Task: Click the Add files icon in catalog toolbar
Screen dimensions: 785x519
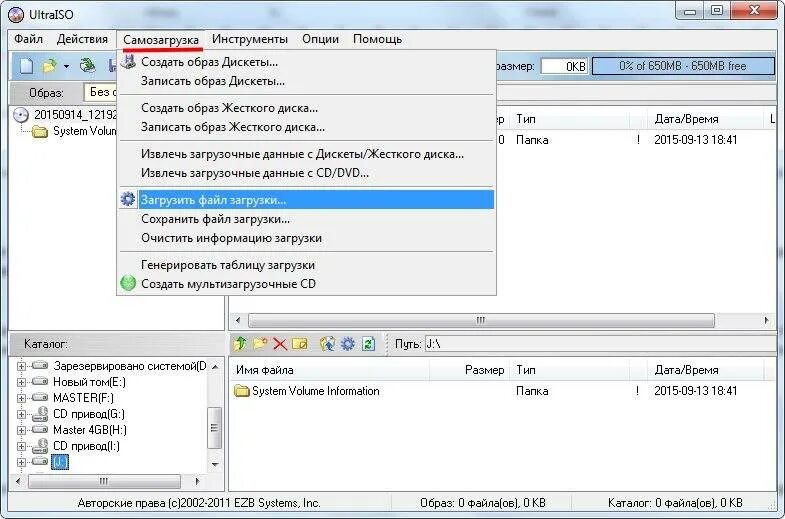Action: [327, 343]
